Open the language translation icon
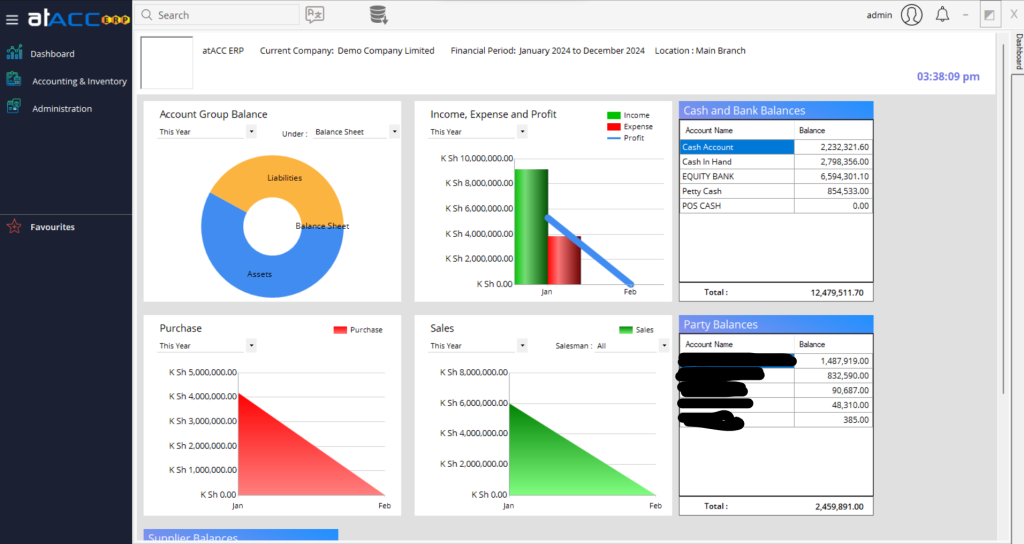This screenshot has height=544, width=1024. (x=315, y=14)
